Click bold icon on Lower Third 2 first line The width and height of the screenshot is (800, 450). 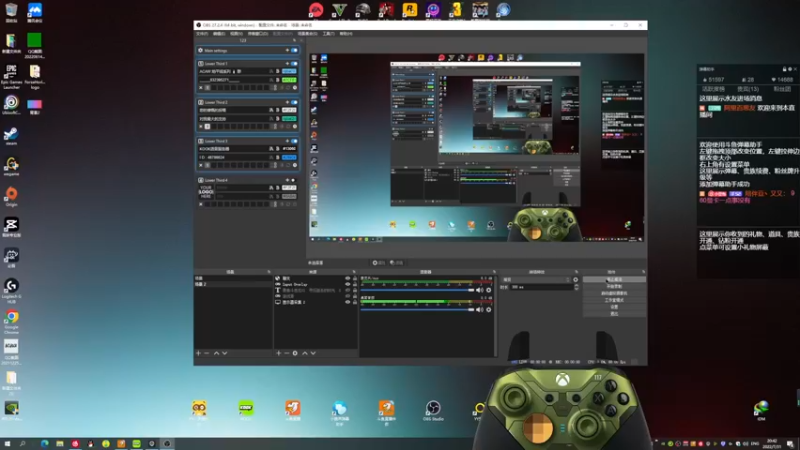[278, 110]
